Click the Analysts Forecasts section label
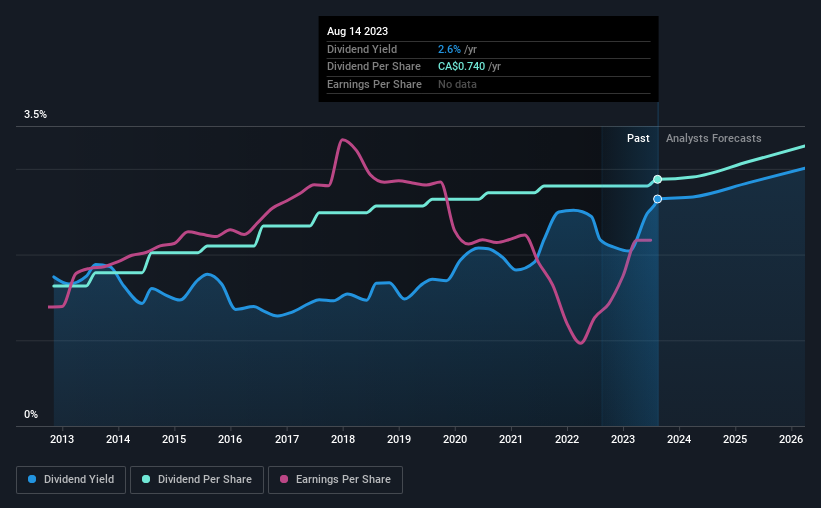The height and width of the screenshot is (508, 821). pyautogui.click(x=714, y=138)
